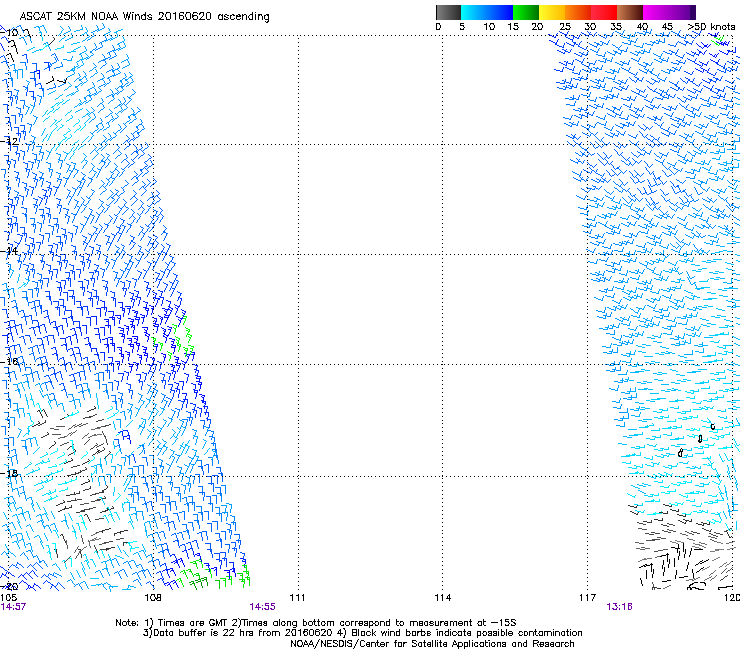Viewport: 740px width, 650px height.
Task: Click the '>50 knots' legend label
Action: click(711, 27)
